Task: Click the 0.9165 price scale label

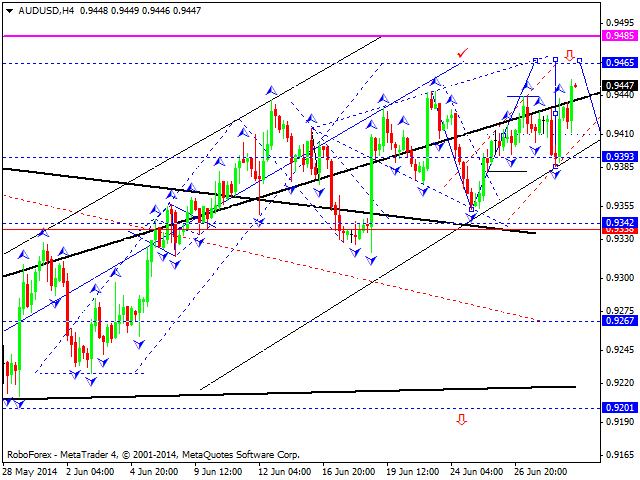Action: coord(620,454)
